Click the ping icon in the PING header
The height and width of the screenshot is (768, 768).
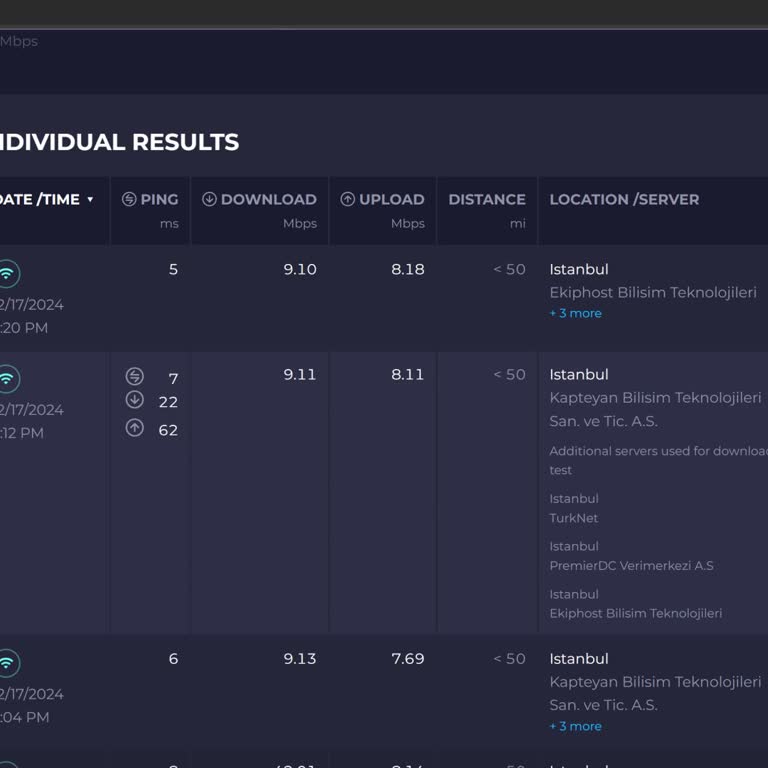pos(129,199)
